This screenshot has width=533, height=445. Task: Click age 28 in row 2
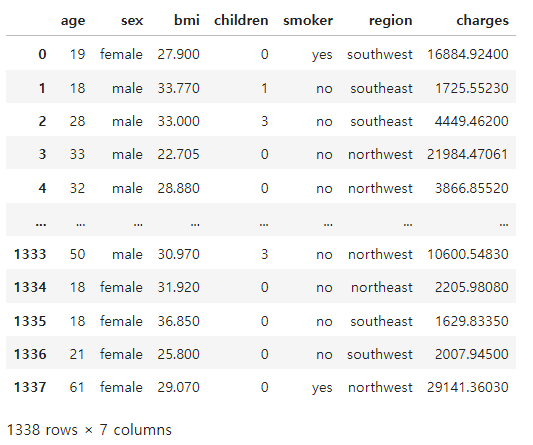(x=78, y=121)
